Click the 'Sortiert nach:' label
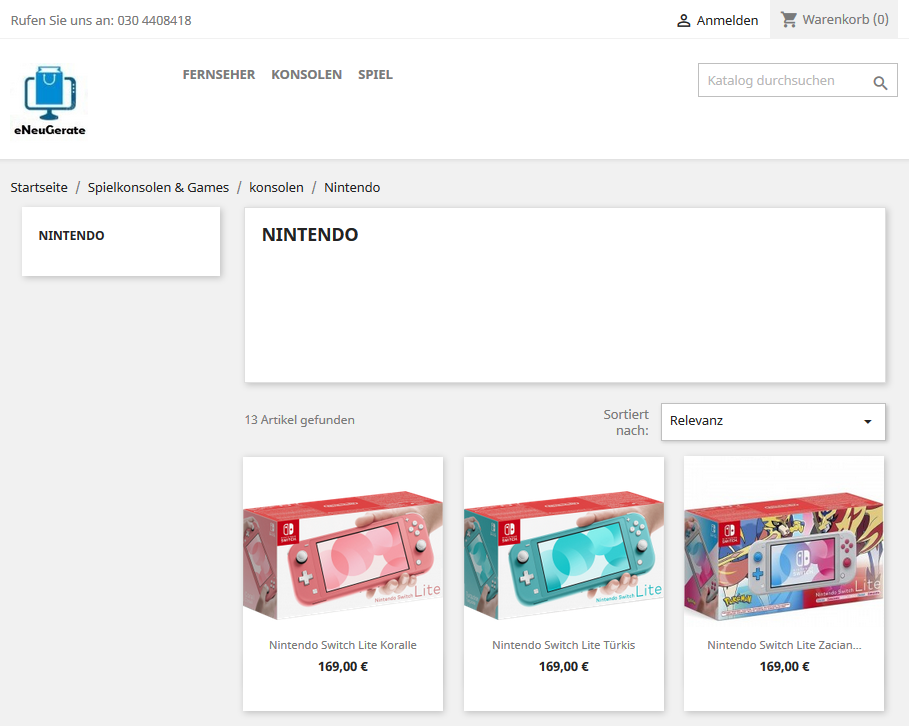The width and height of the screenshot is (909, 726). point(626,422)
